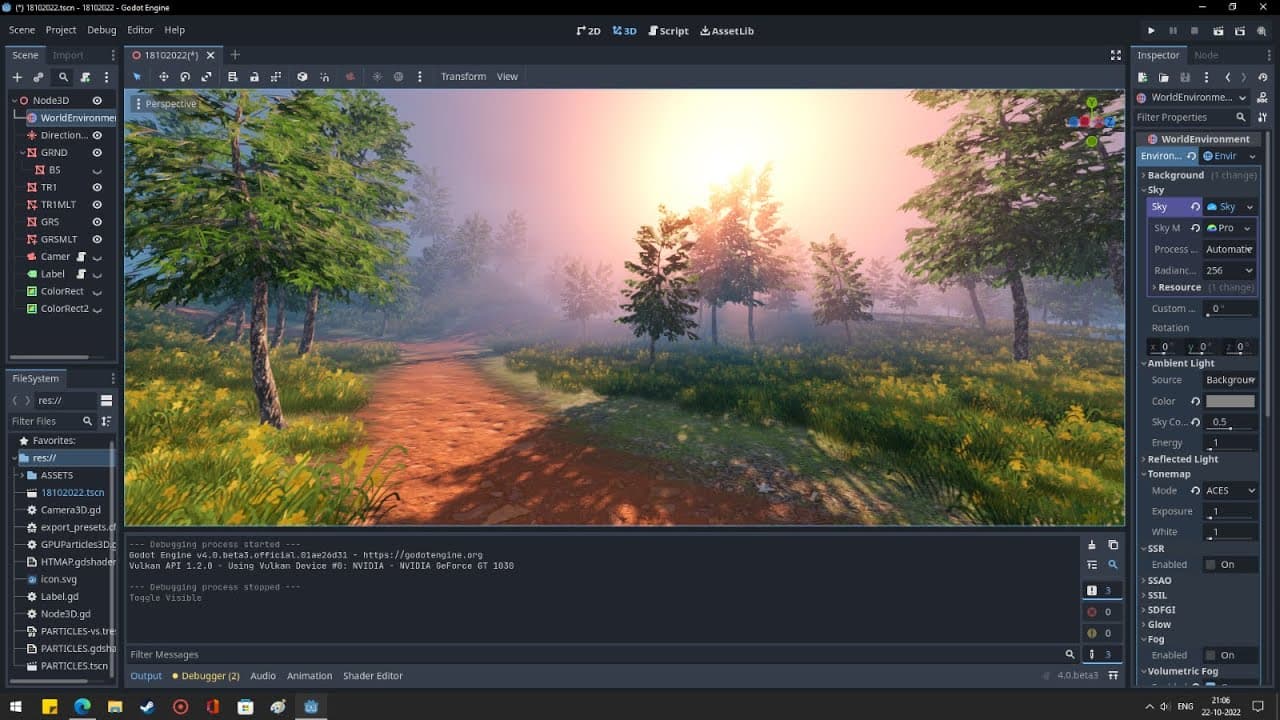Toggle the sun preview icon in toolbar
1280x720 pixels.
point(377,77)
